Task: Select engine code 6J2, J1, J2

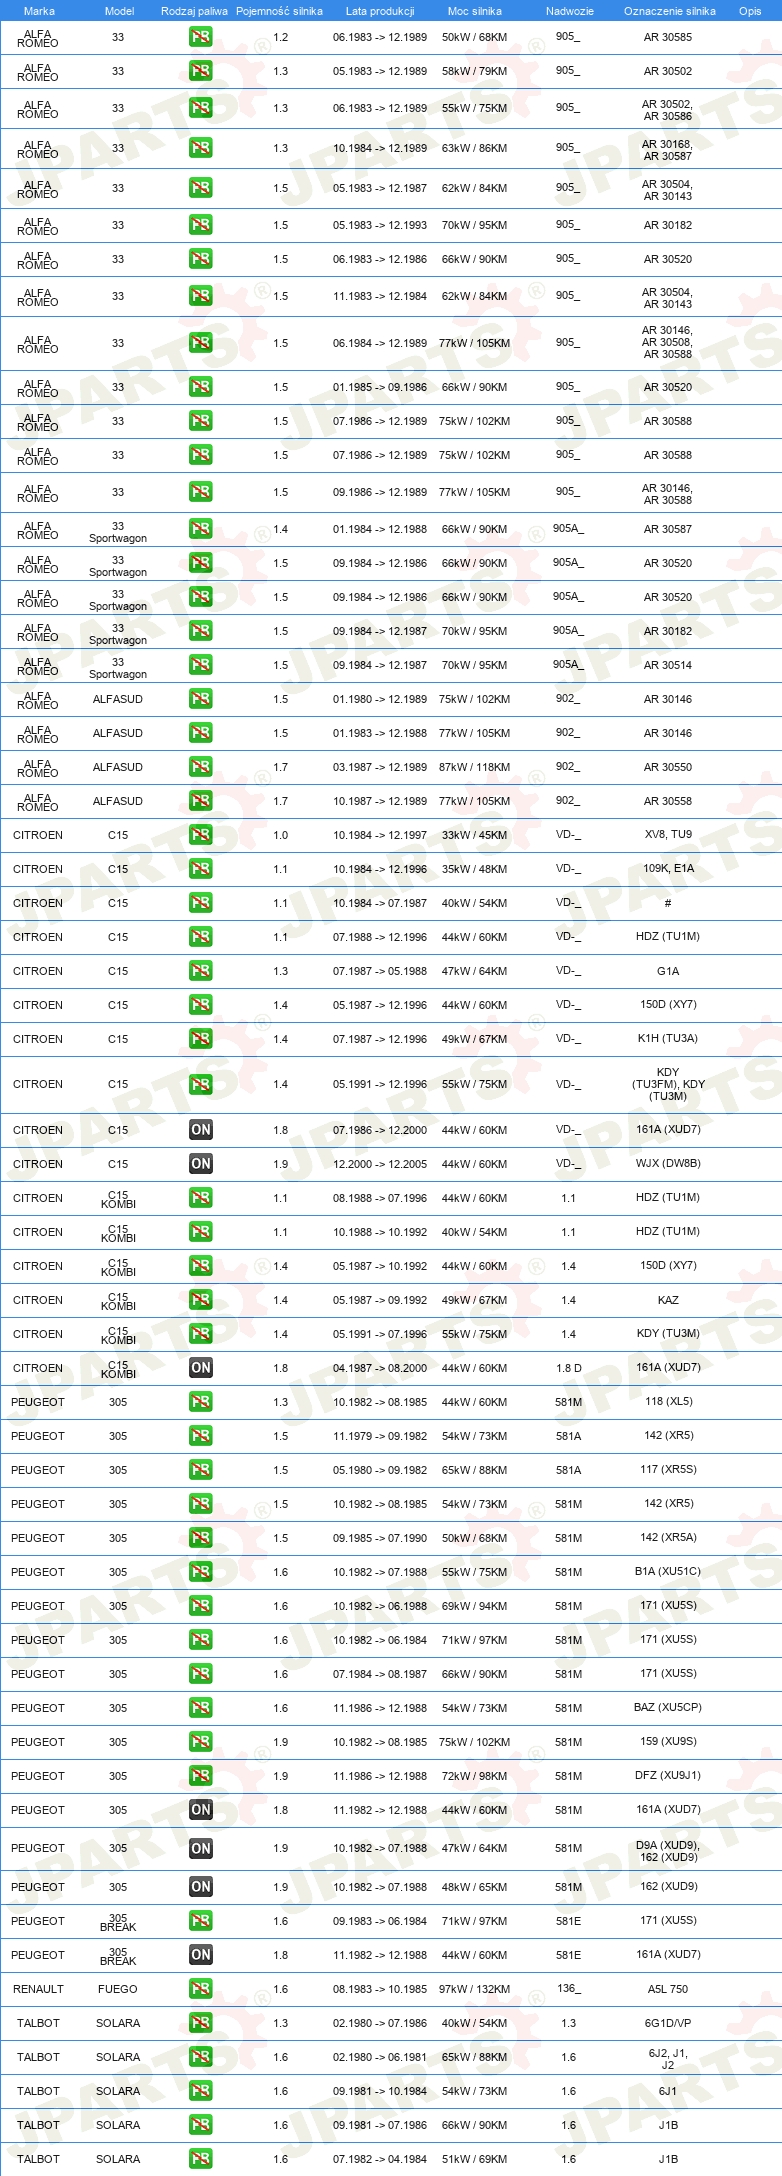Action: click(668, 2058)
